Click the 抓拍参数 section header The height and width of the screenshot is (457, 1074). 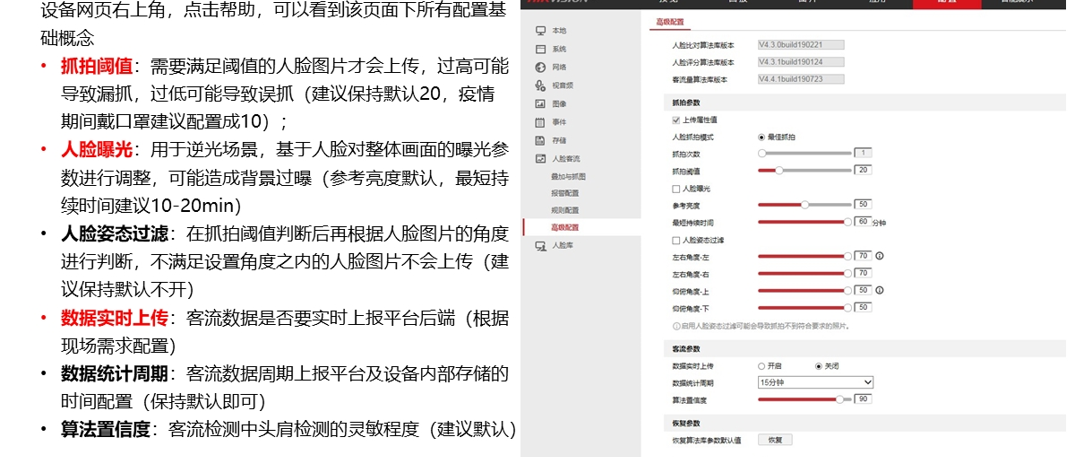(x=864, y=103)
